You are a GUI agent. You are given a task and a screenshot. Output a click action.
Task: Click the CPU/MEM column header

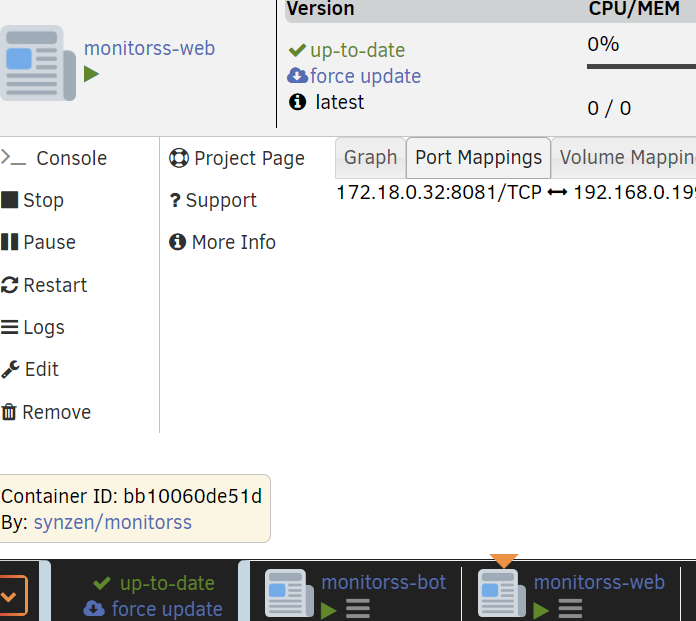pyautogui.click(x=634, y=8)
